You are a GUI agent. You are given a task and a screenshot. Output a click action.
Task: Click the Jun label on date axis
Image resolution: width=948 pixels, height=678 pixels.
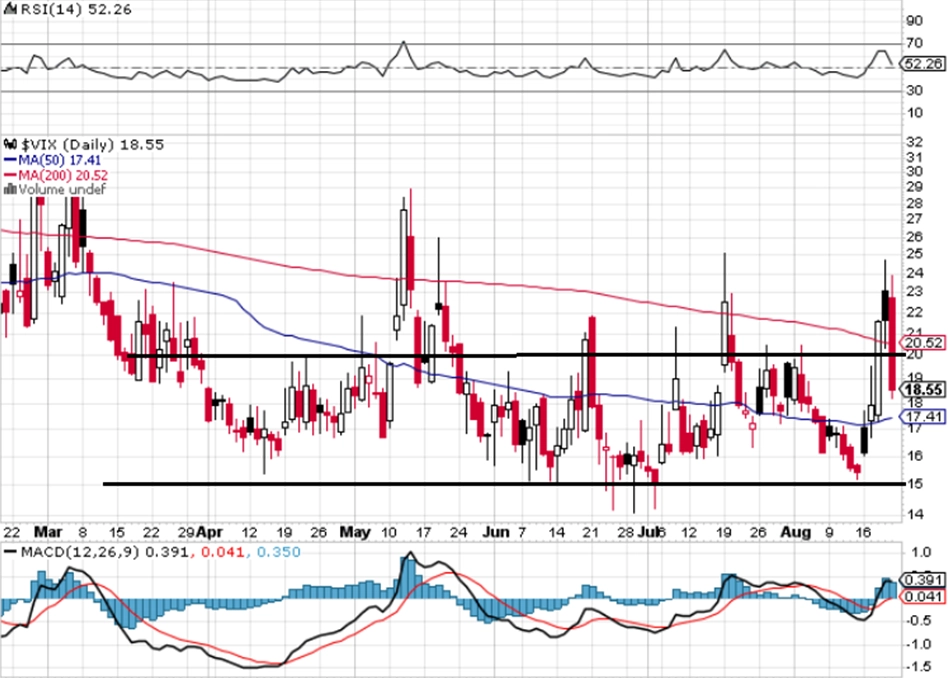click(496, 532)
